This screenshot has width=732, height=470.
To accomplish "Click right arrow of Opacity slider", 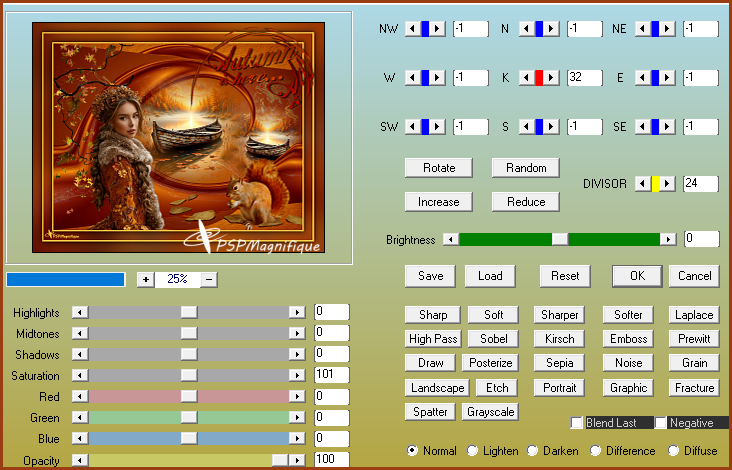I will pyautogui.click(x=297, y=460).
